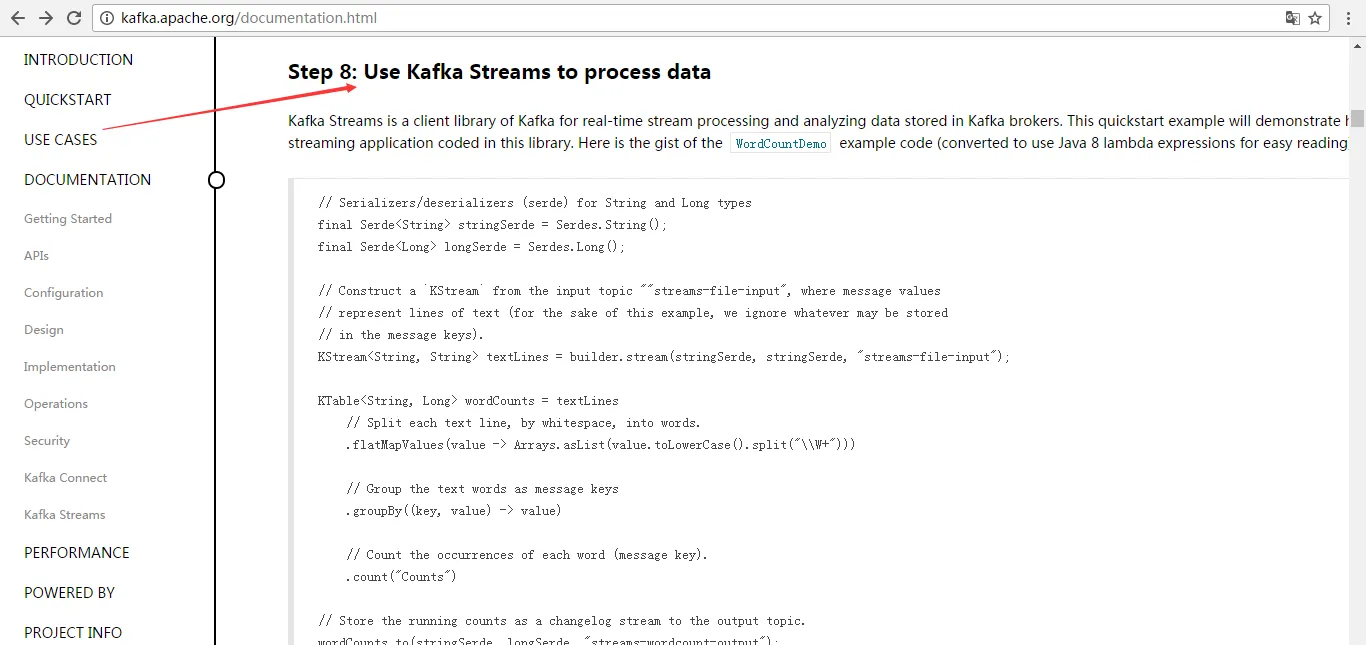Screen dimensions: 1366x645
Task: Click the browser back arrow
Action: tap(18, 18)
